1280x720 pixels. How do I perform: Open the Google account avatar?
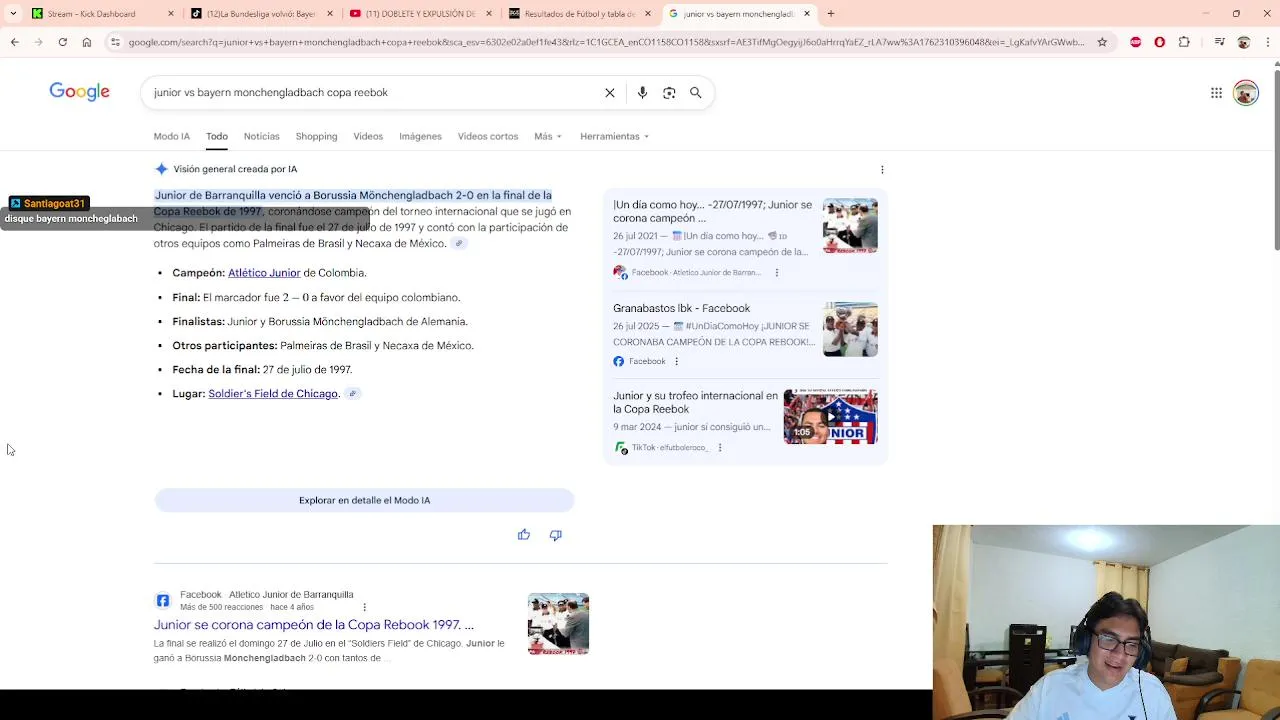(x=1246, y=93)
